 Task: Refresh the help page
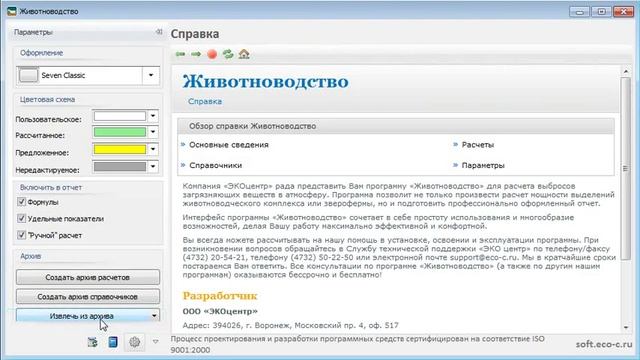(228, 54)
